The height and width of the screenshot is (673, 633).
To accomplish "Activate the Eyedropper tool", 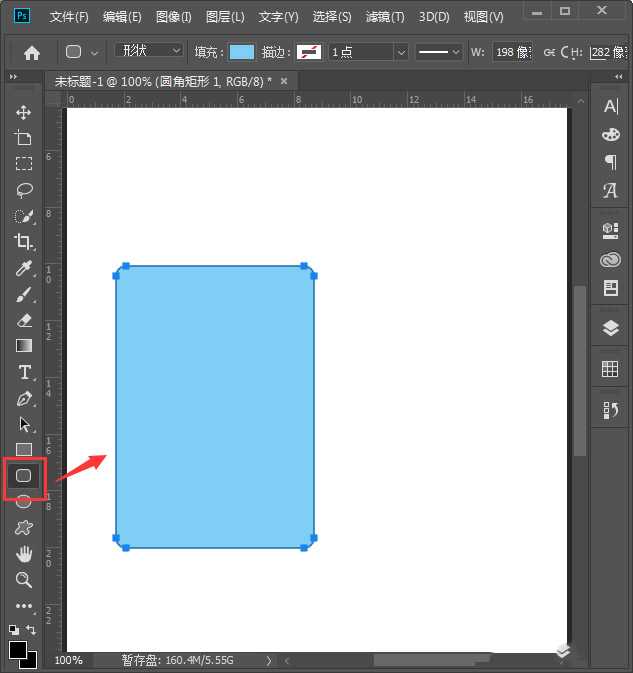I will (x=24, y=268).
